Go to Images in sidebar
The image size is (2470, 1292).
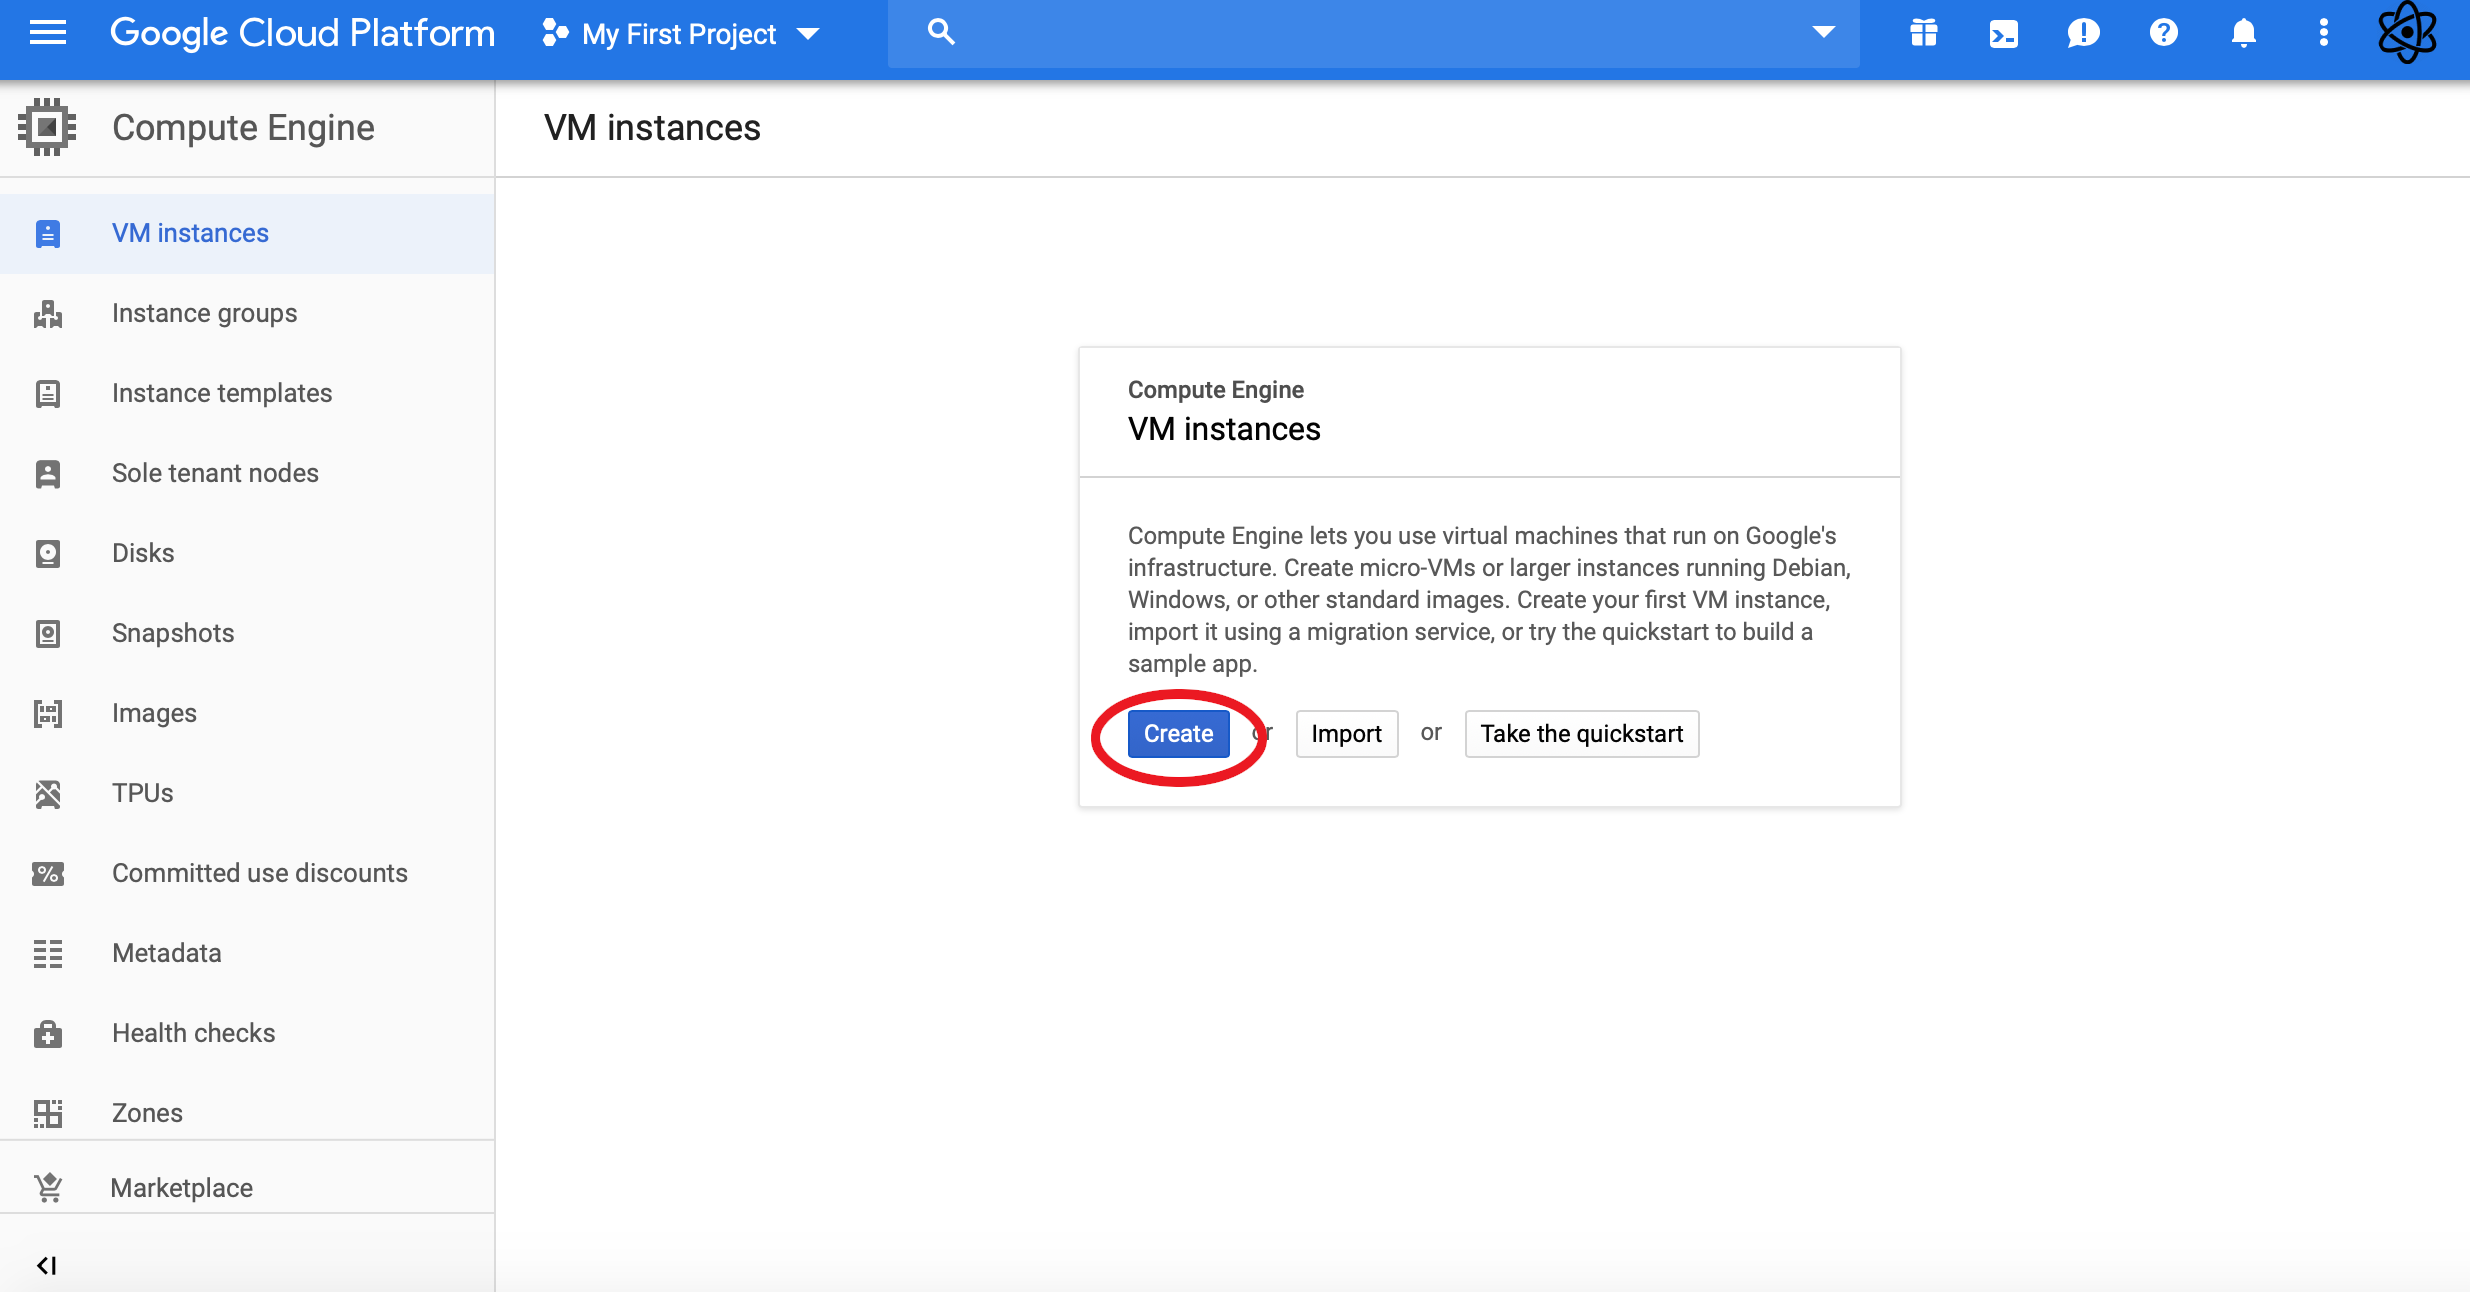247,713
